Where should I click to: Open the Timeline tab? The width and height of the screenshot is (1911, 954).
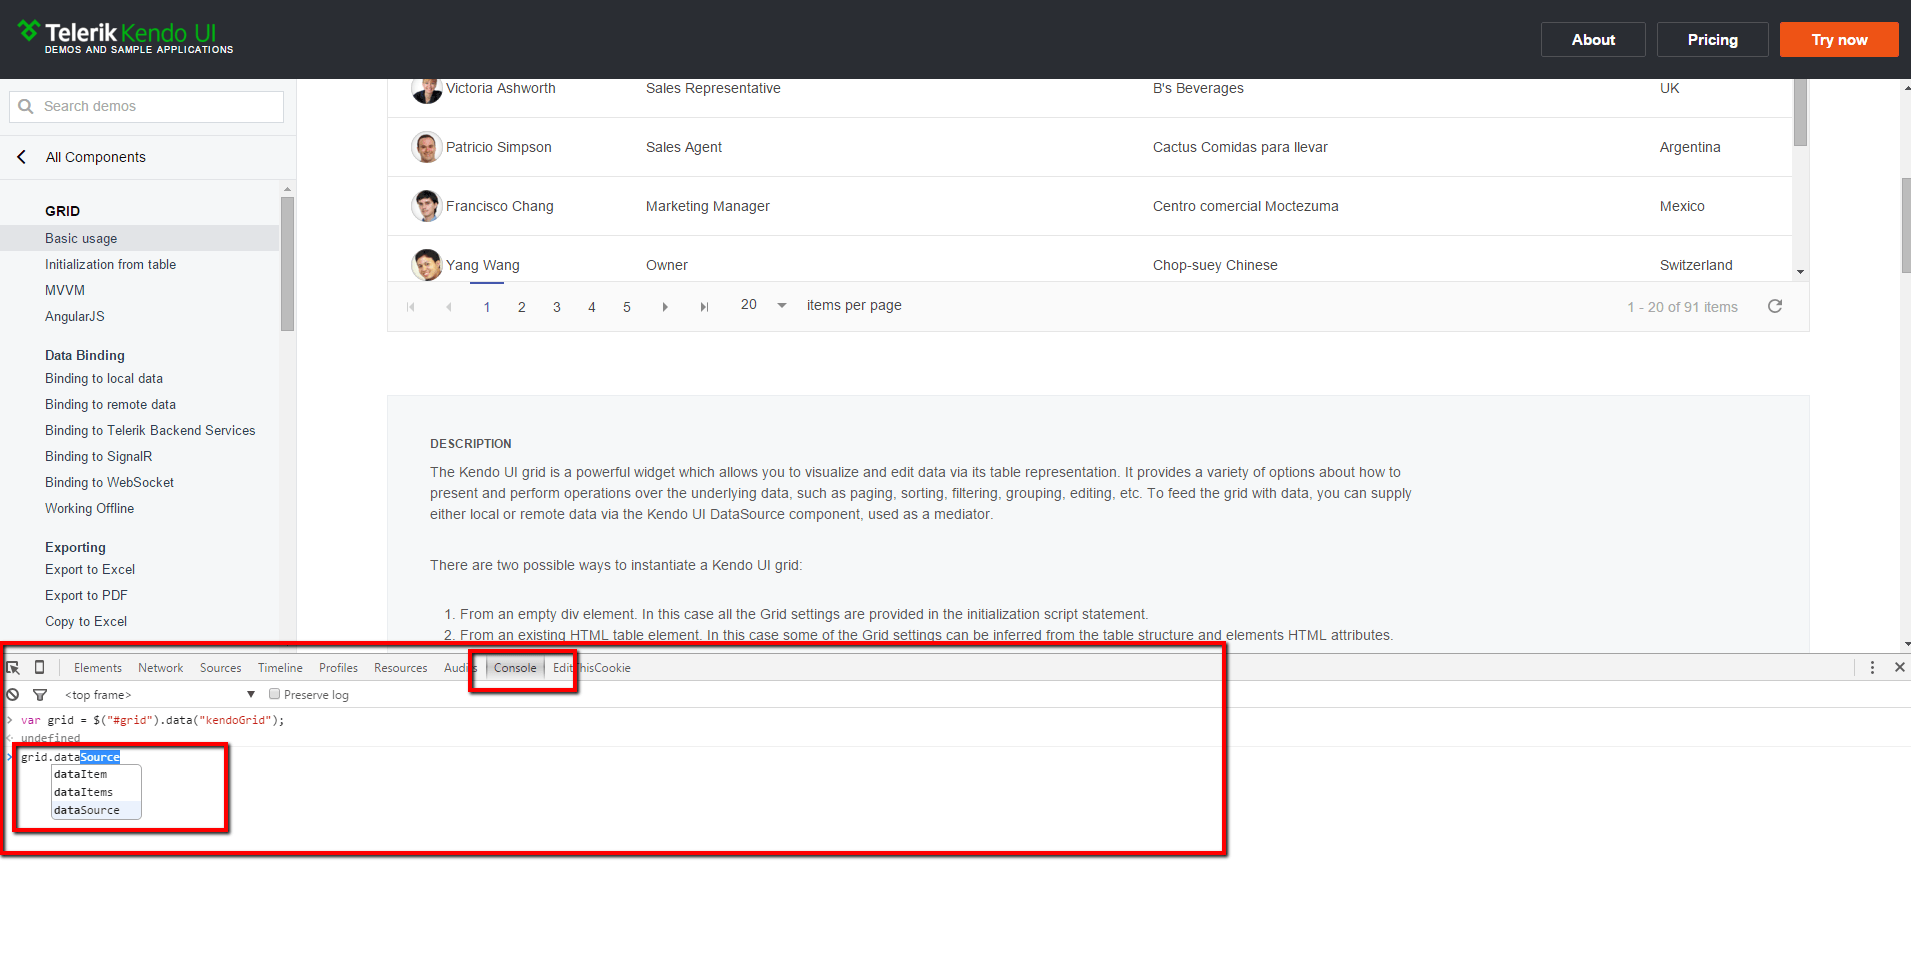[280, 668]
